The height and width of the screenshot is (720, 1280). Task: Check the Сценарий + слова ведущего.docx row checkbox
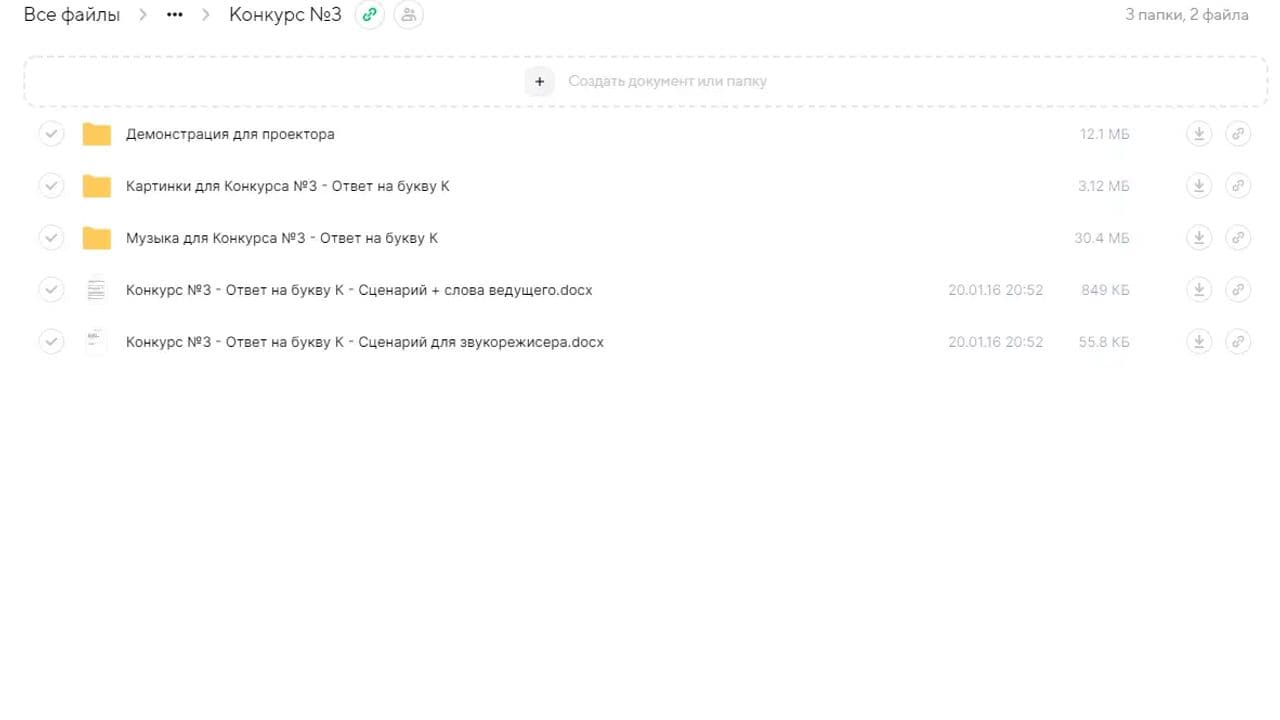(51, 290)
